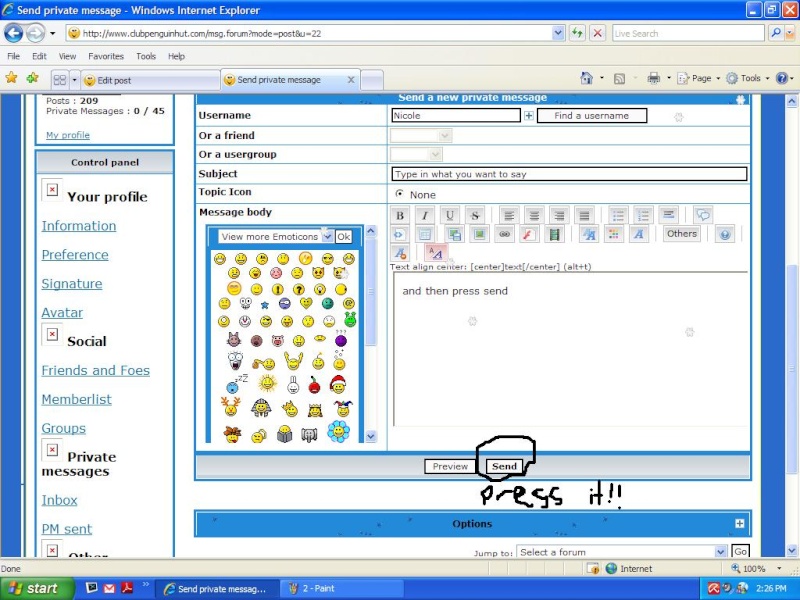This screenshot has width=800, height=600.
Task: Underline the selected message text
Action: coord(449,215)
